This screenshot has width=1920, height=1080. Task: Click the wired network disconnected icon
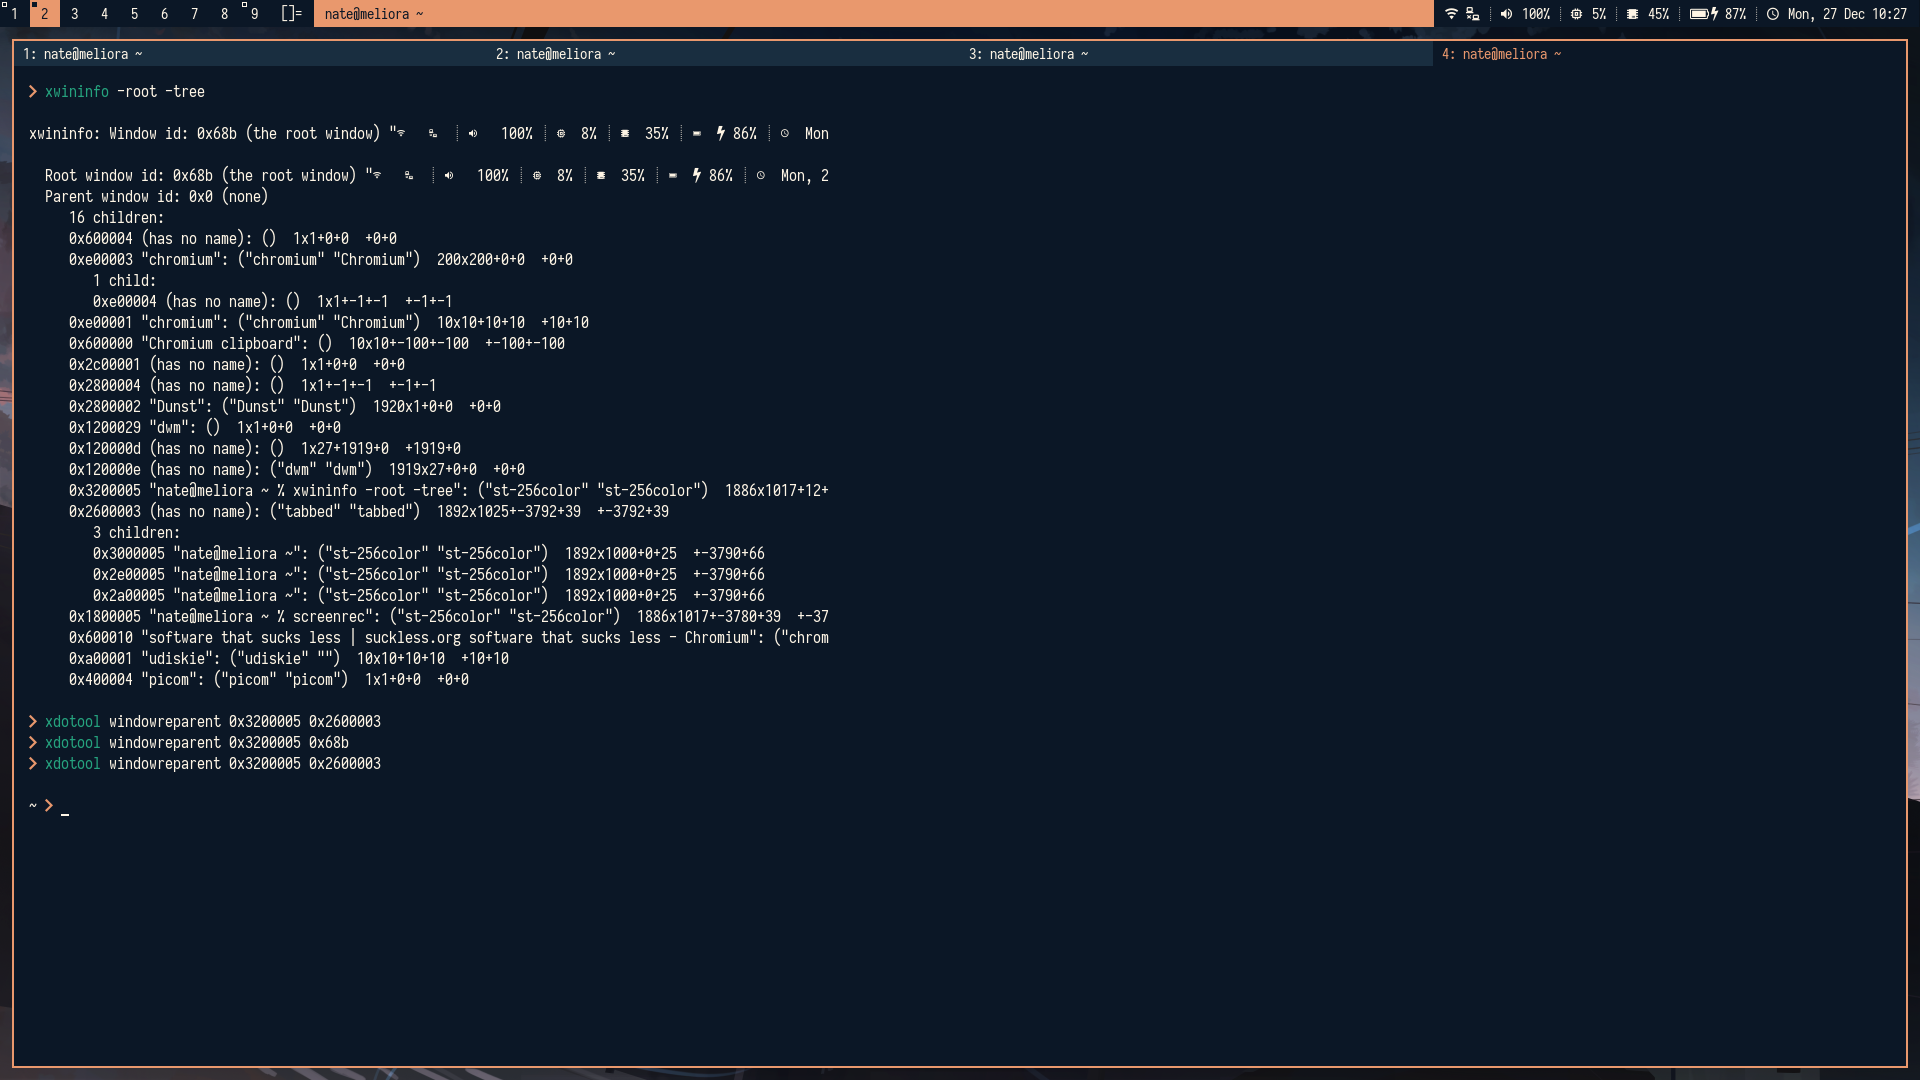tap(1473, 14)
